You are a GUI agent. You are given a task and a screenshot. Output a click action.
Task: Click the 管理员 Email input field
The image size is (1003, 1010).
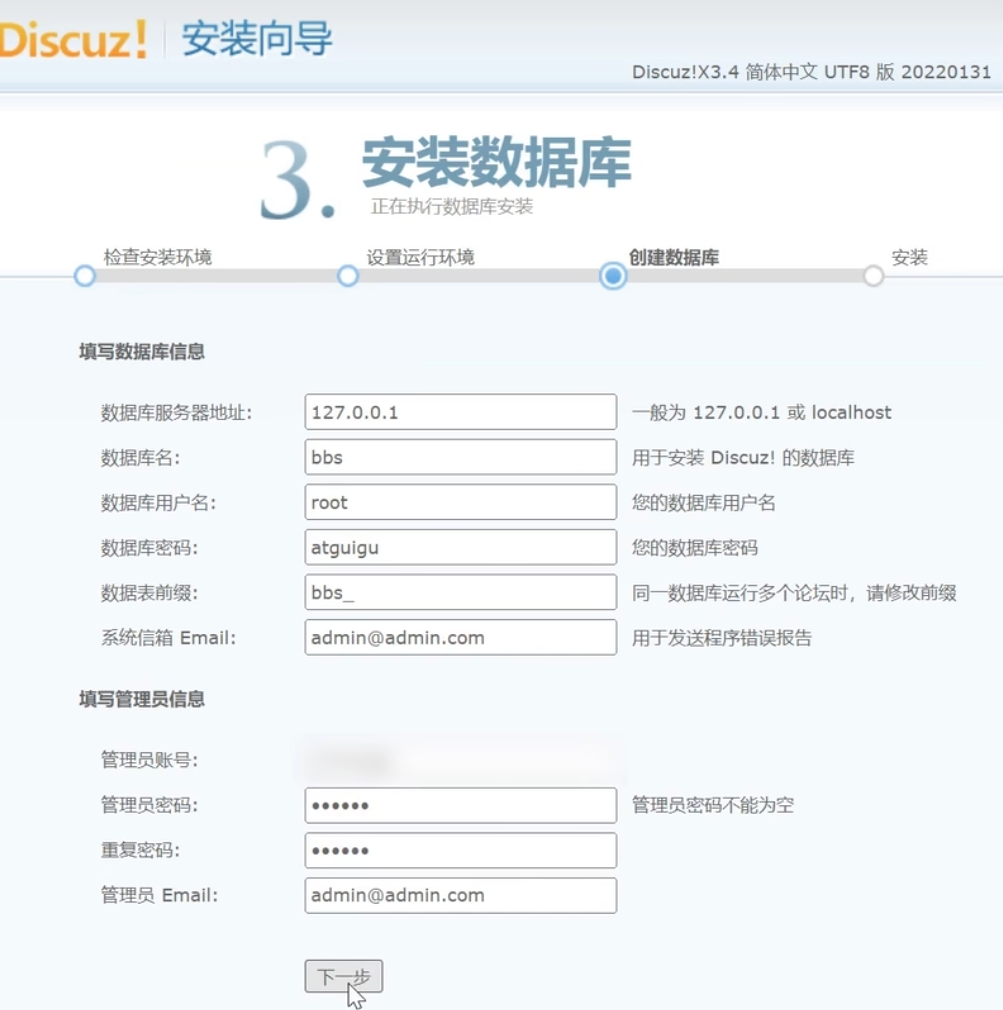coord(460,895)
